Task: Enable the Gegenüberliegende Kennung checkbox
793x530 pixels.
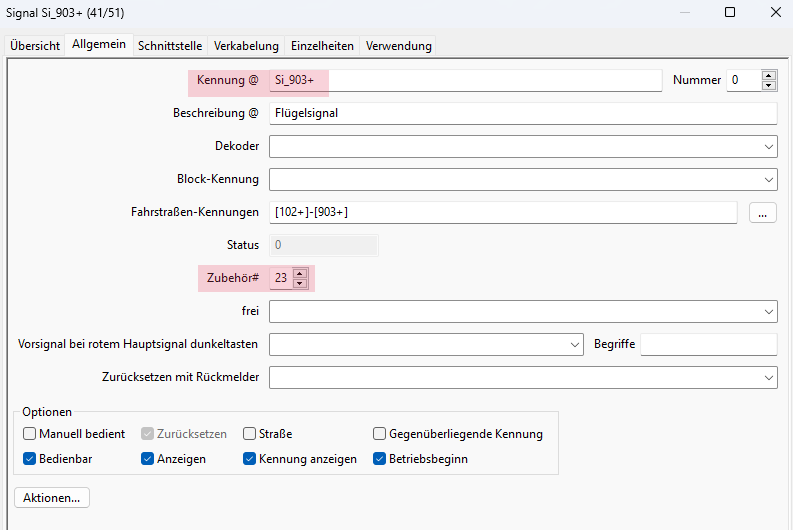Action: click(x=380, y=434)
